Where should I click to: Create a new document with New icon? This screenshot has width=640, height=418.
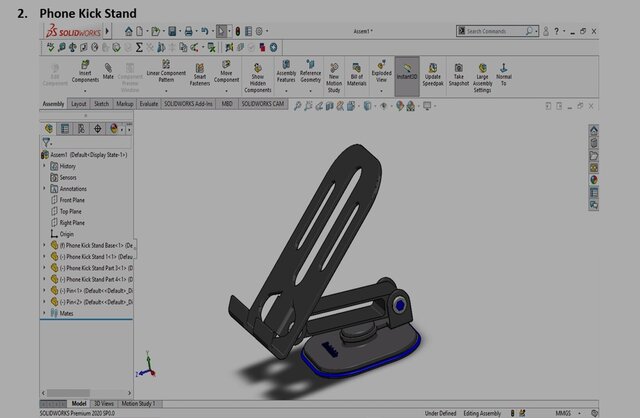pyautogui.click(x=140, y=31)
